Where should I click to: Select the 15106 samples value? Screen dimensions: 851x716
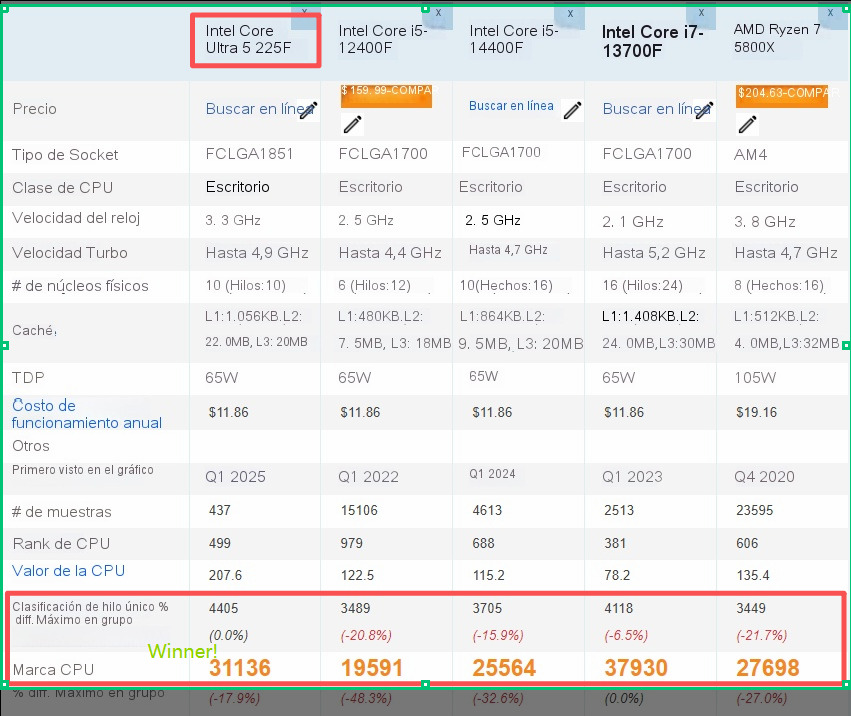[359, 511]
